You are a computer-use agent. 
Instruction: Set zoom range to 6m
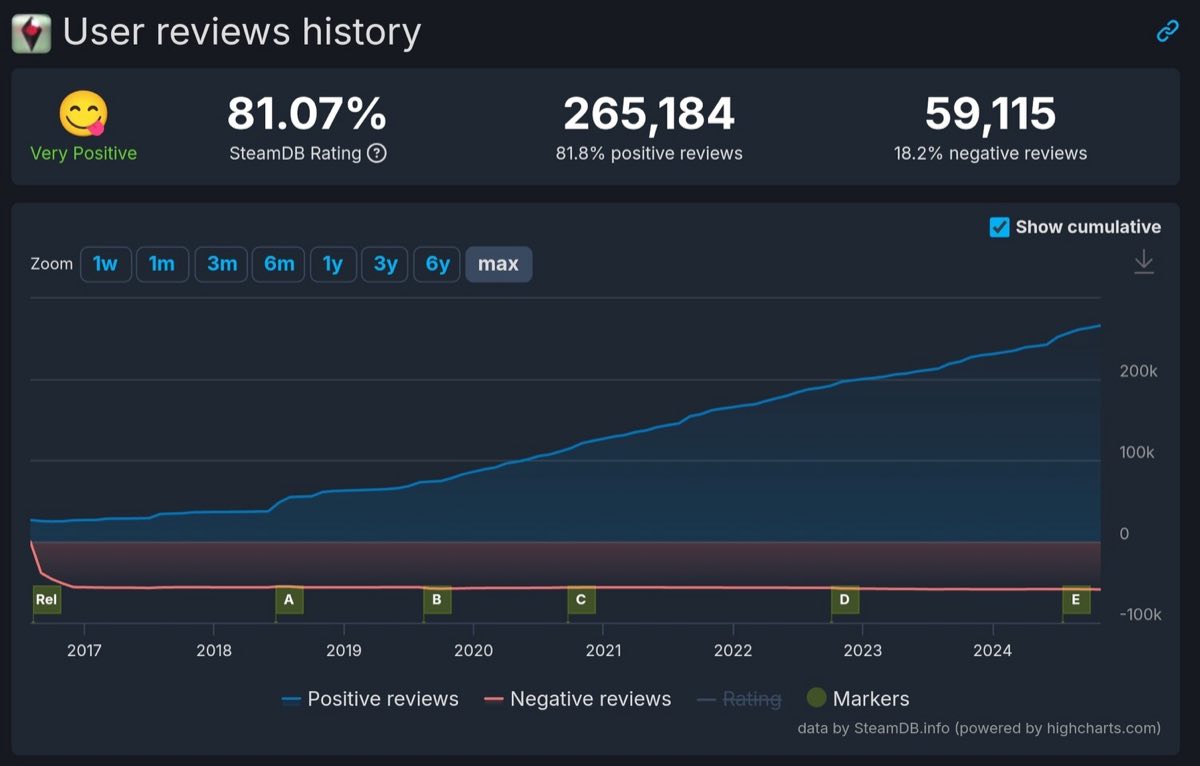coord(278,264)
